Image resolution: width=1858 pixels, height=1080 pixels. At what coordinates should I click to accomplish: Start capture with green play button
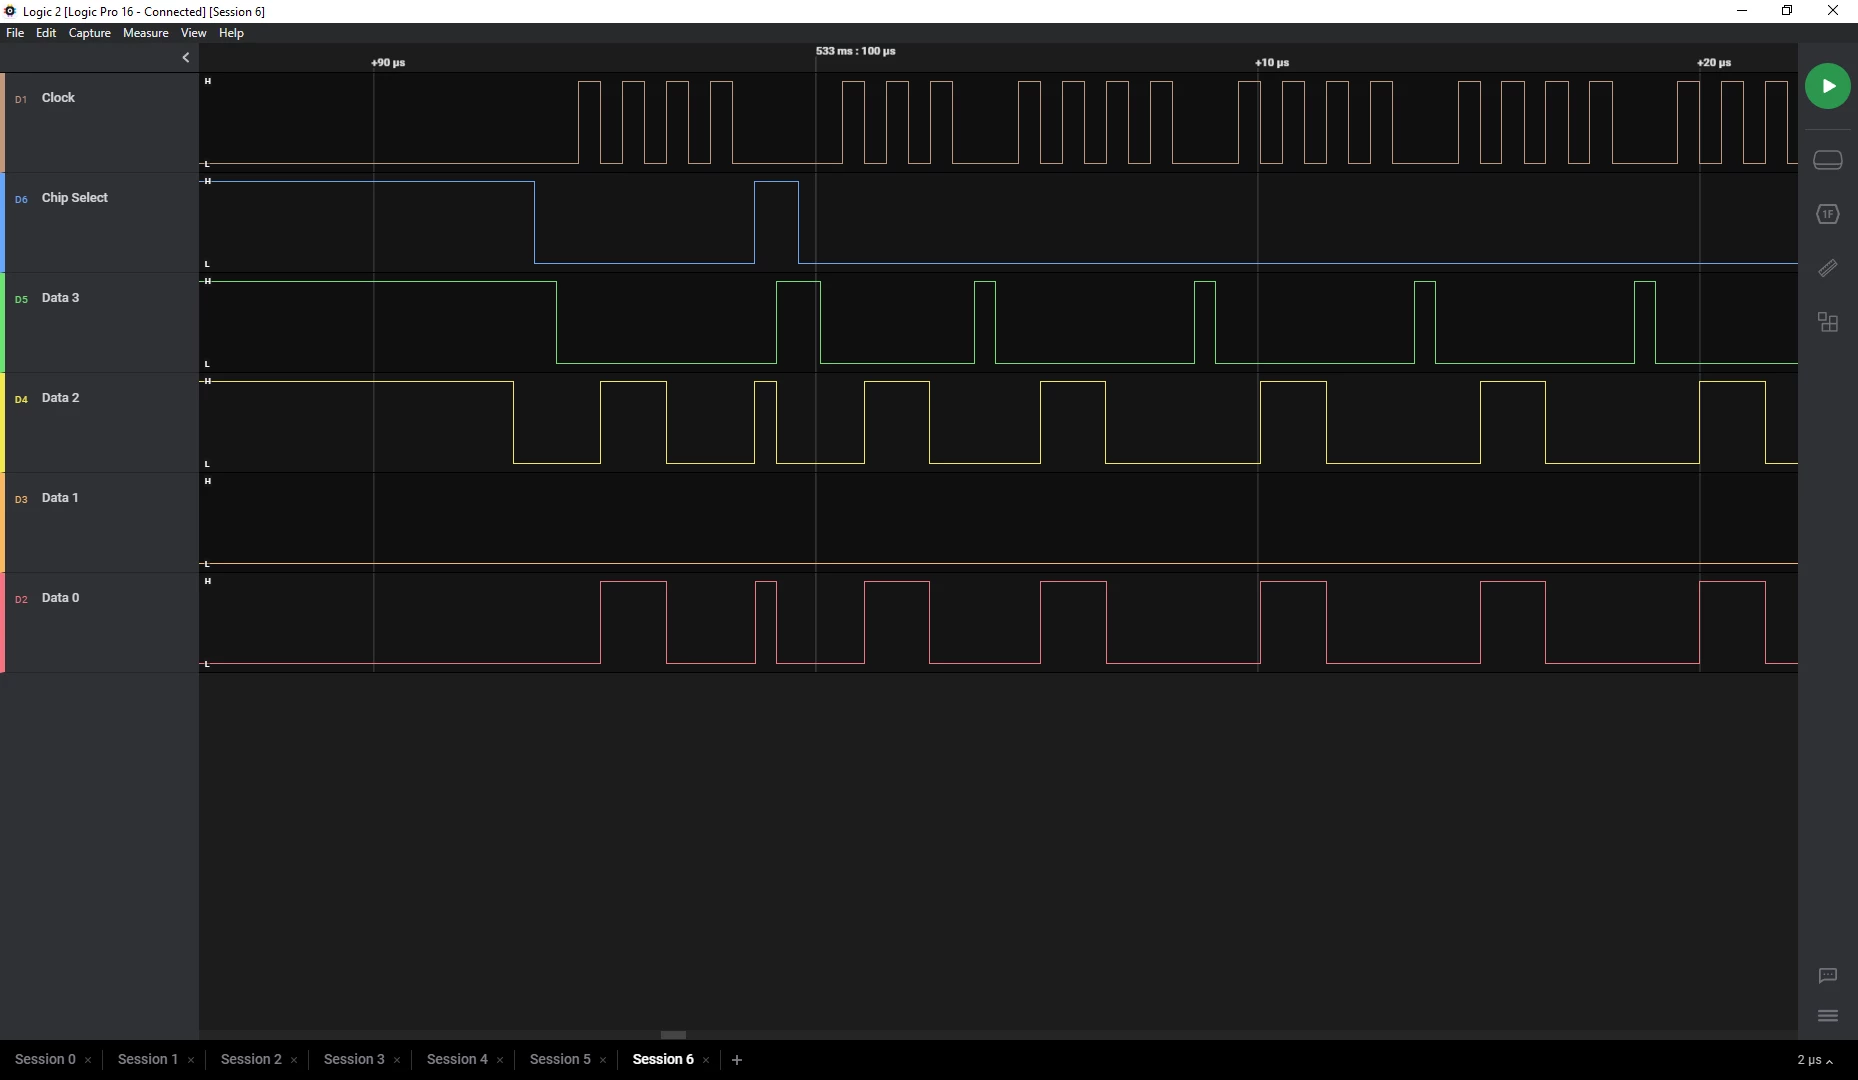click(x=1827, y=86)
